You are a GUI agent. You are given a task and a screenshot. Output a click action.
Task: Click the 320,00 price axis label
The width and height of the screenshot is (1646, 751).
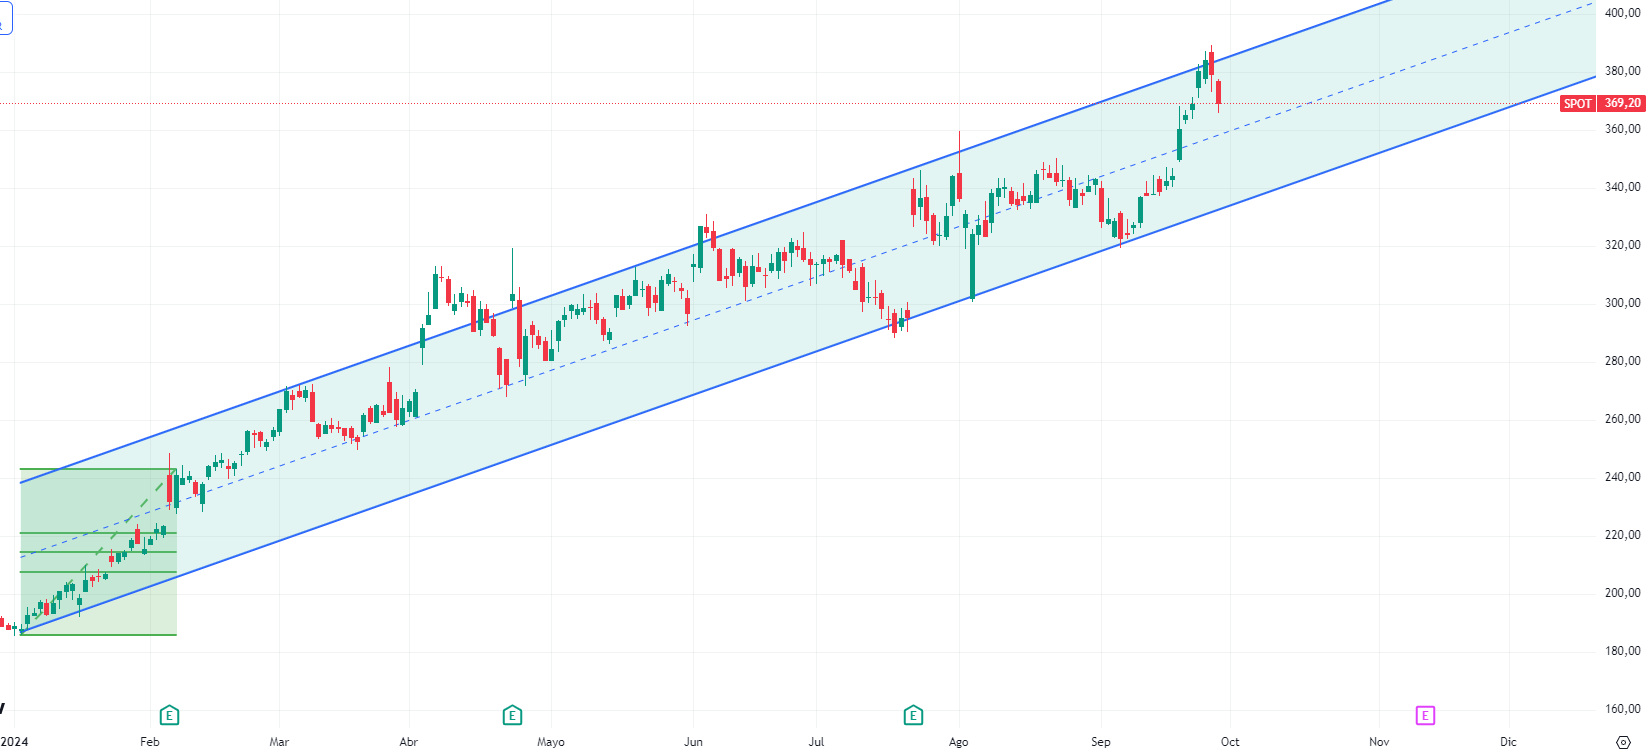coord(1622,245)
